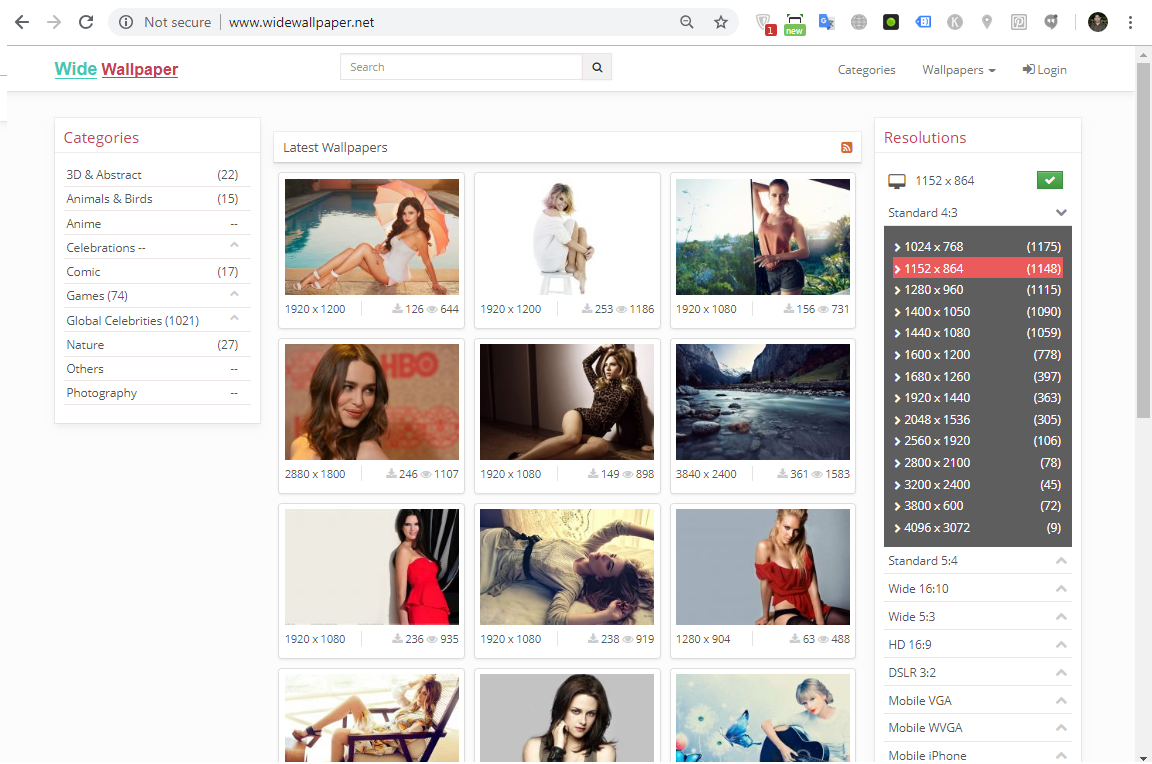
Task: Click the Login link
Action: pyautogui.click(x=1044, y=70)
